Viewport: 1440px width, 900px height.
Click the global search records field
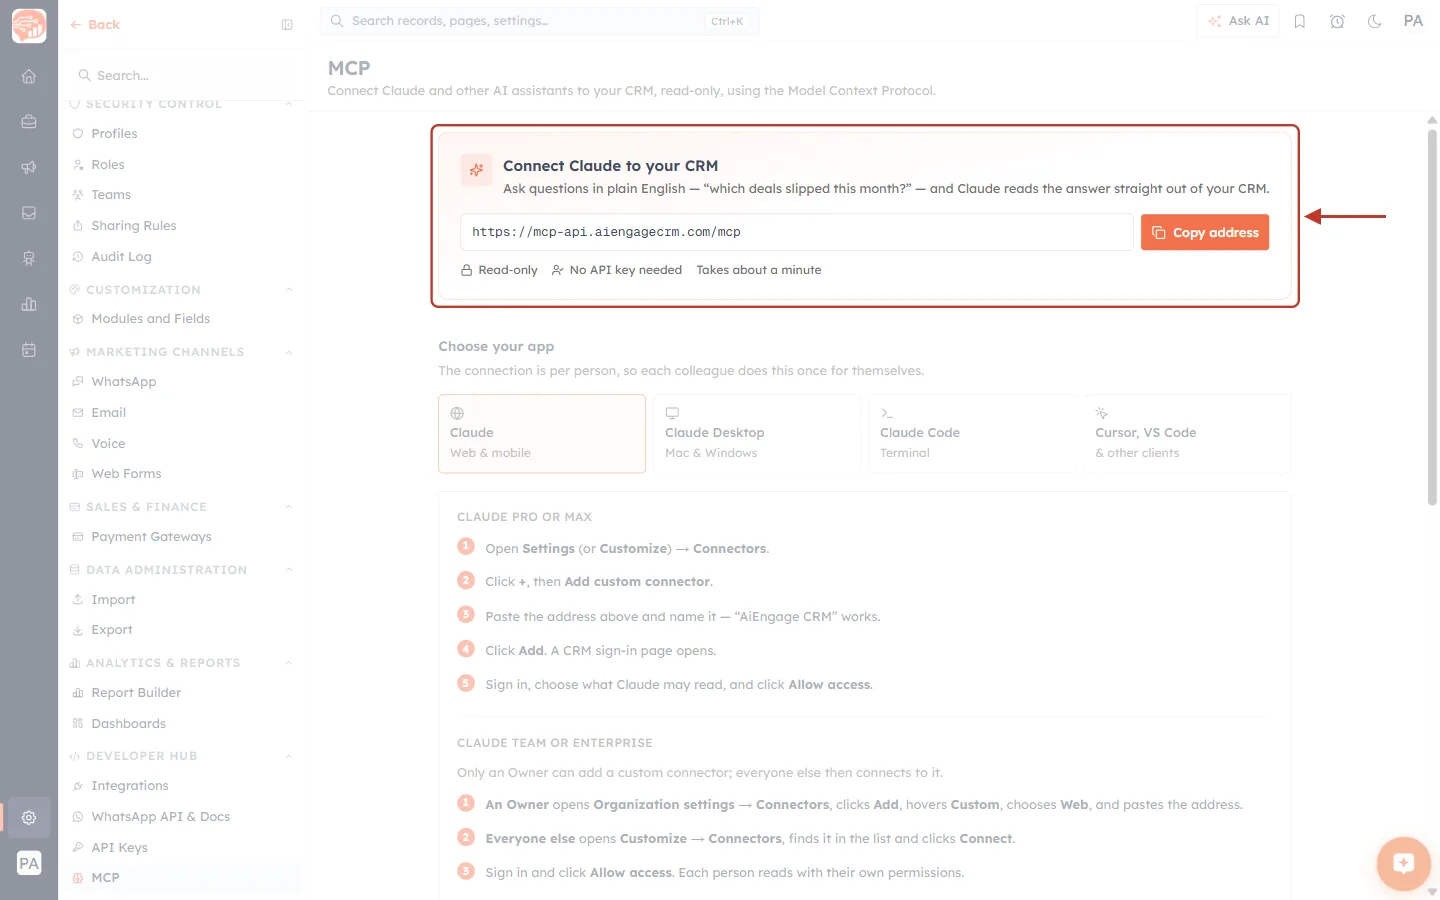click(x=540, y=21)
